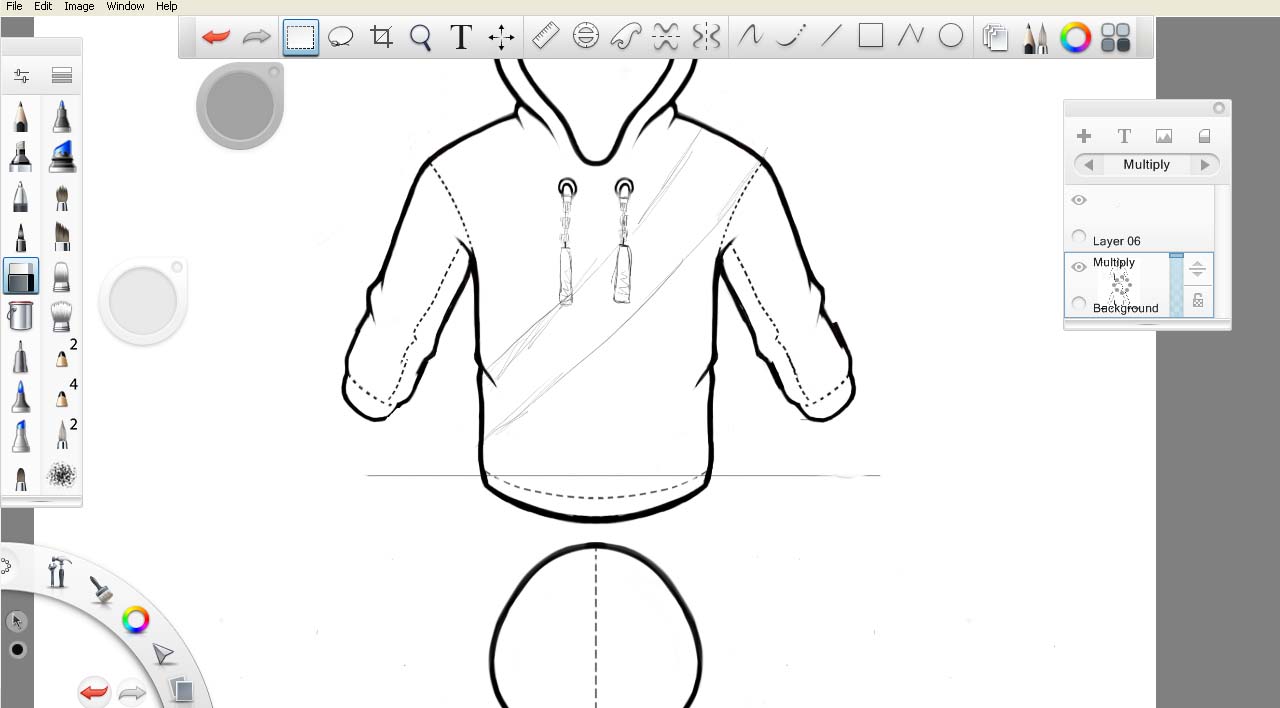1280x708 pixels.
Task: Open the File menu
Action: (14, 6)
